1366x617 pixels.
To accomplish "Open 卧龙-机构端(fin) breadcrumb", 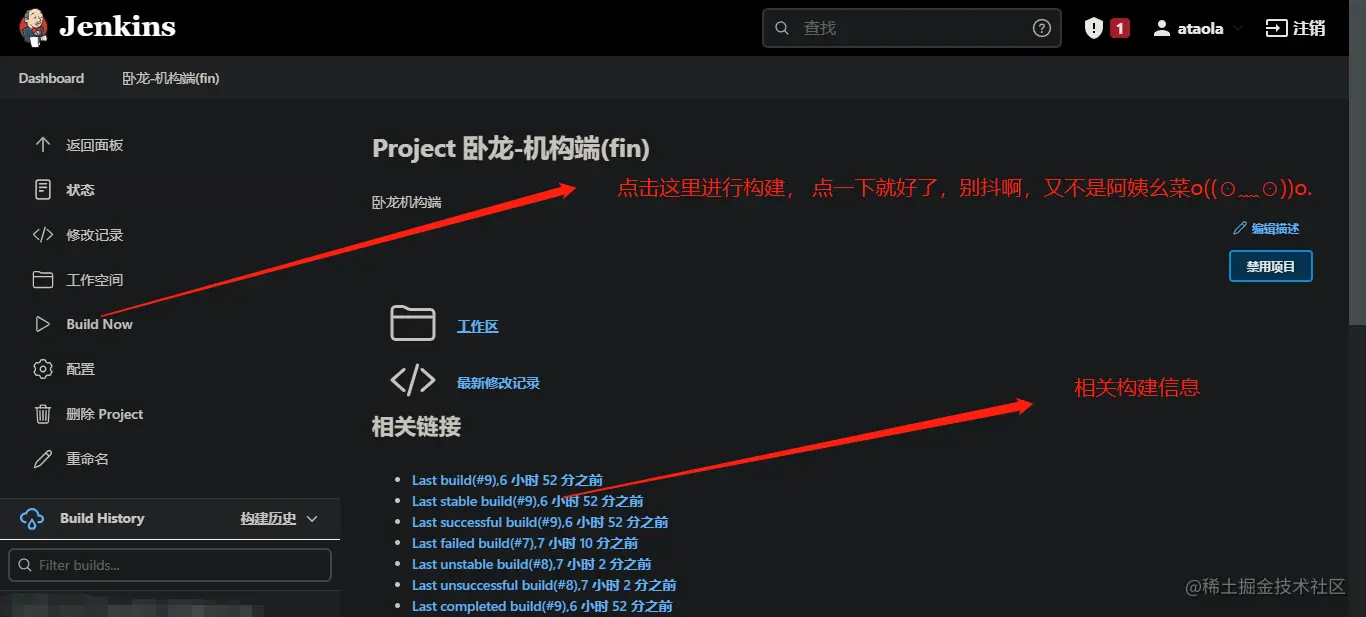I will point(171,78).
